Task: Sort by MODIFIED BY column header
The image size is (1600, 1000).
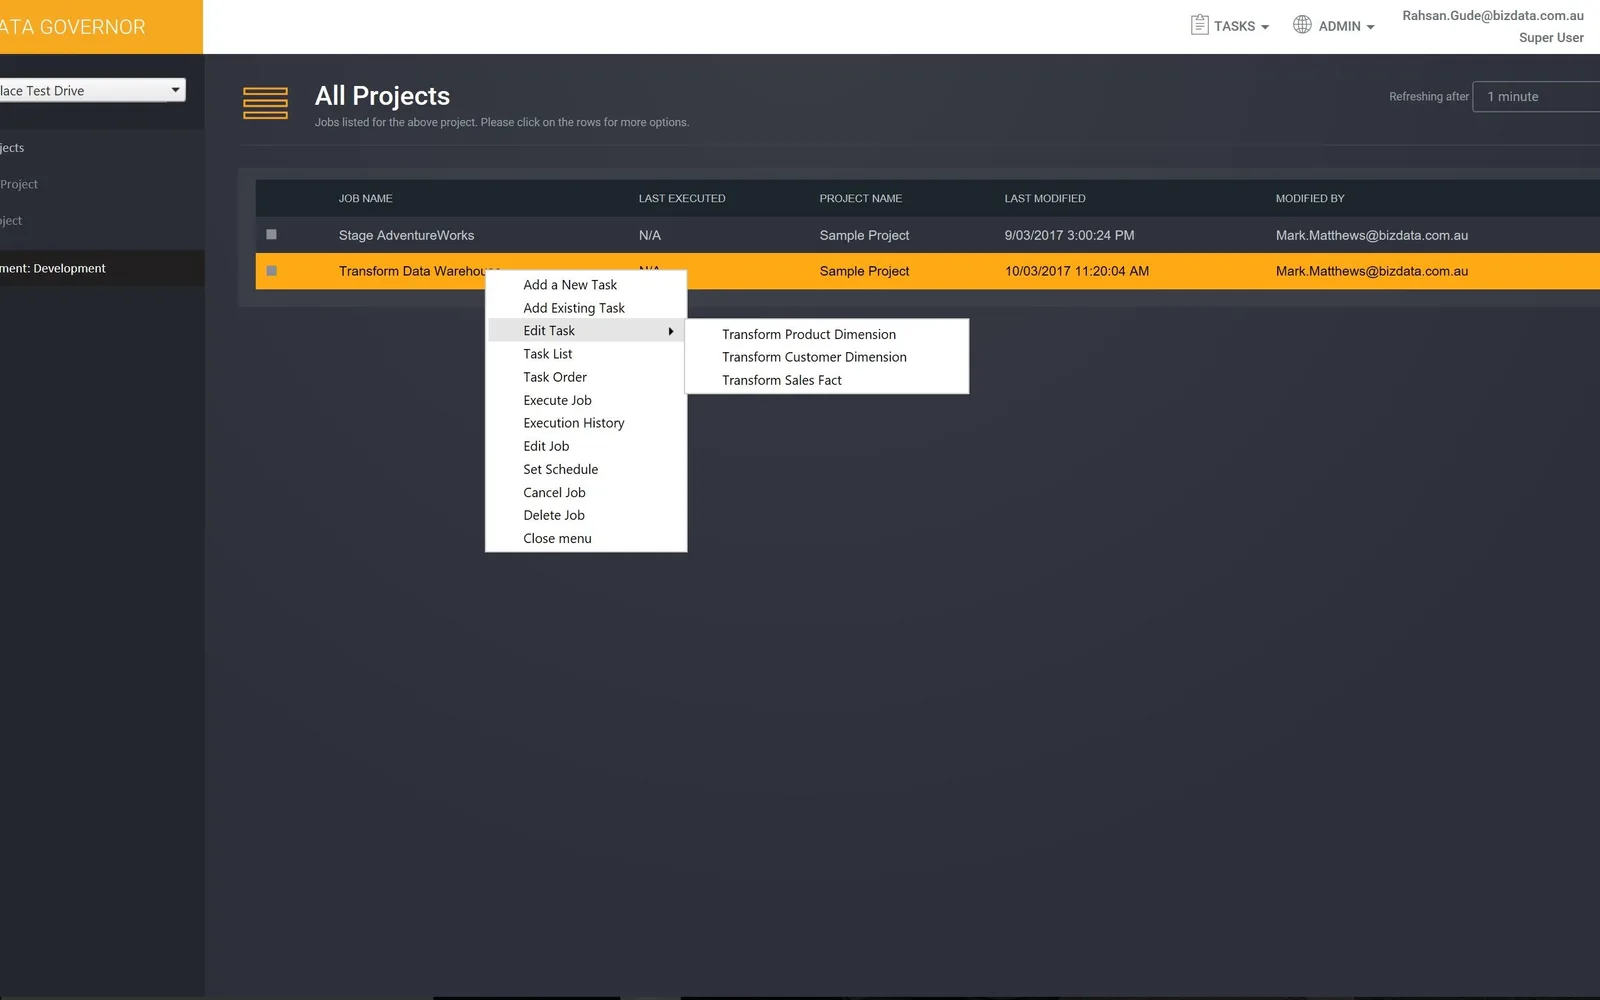Action: pos(1309,199)
